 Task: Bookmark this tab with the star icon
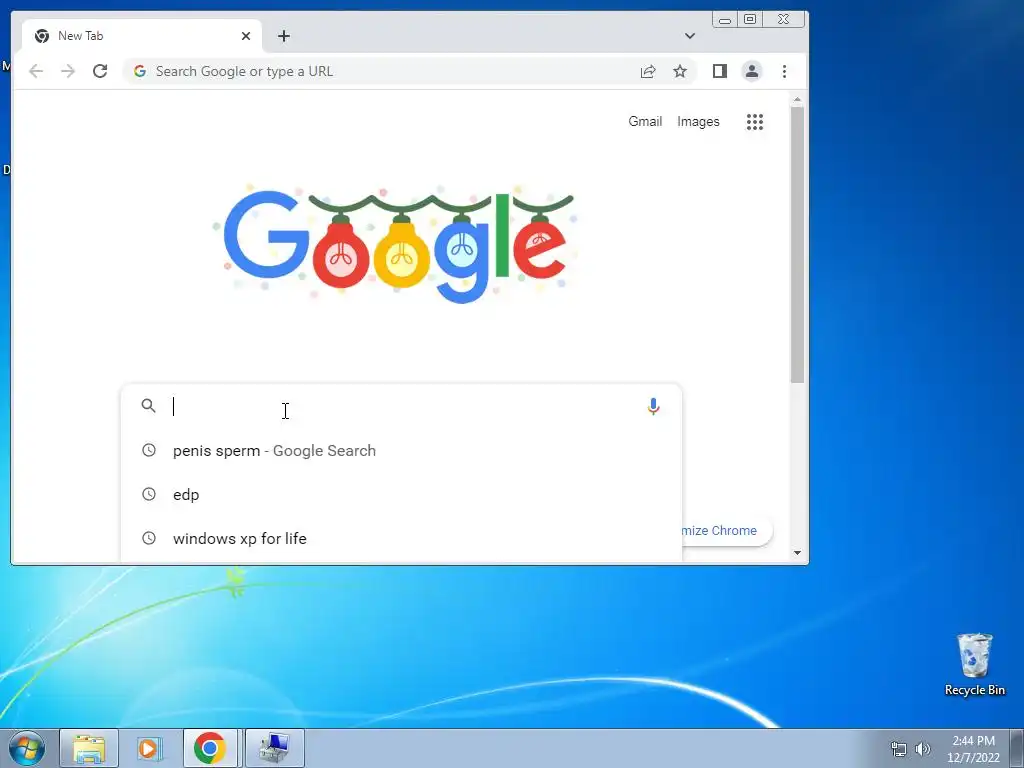pos(680,71)
